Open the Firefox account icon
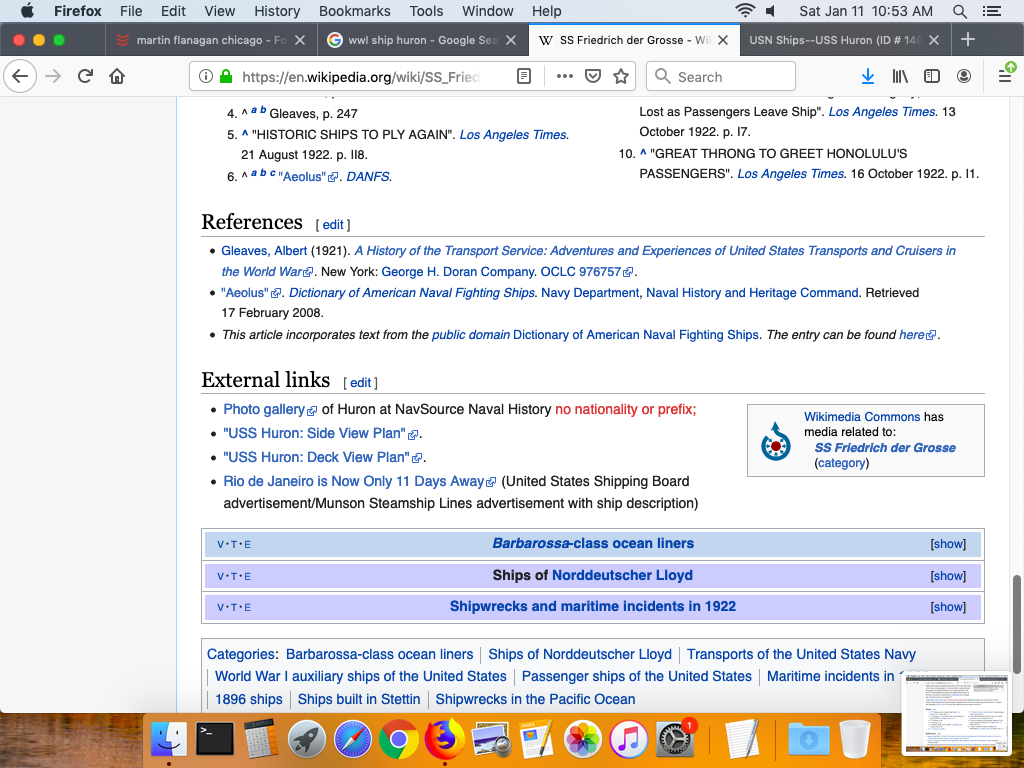The height and width of the screenshot is (768, 1024). click(964, 76)
